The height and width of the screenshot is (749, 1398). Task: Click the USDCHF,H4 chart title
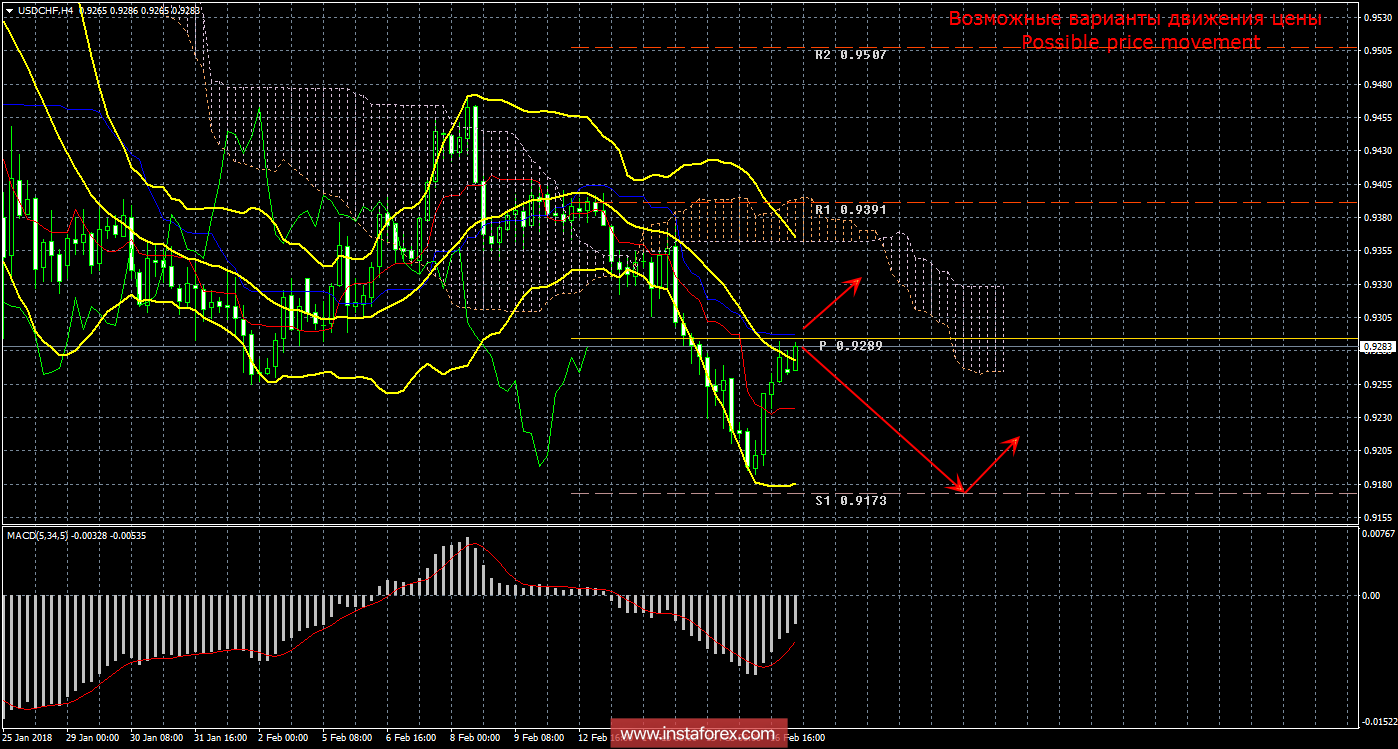pyautogui.click(x=44, y=9)
